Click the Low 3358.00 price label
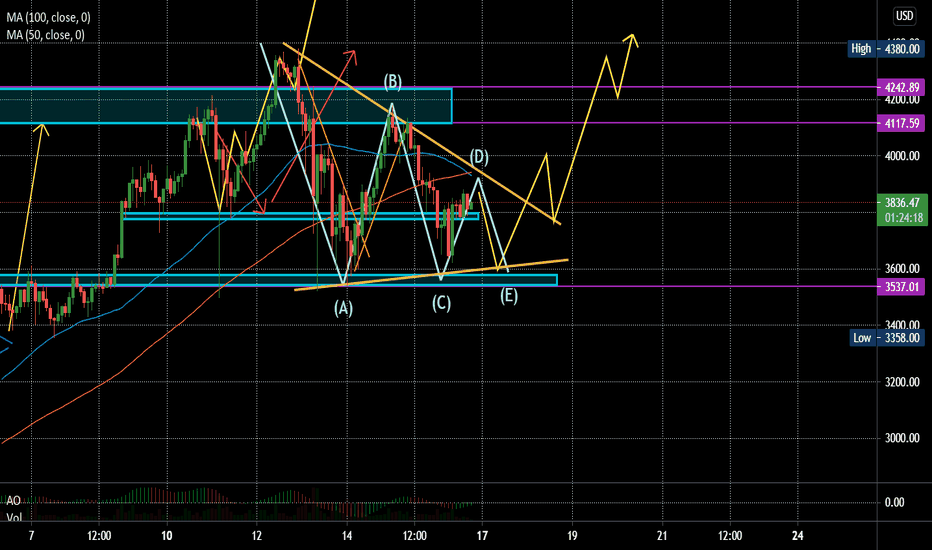 coord(886,338)
